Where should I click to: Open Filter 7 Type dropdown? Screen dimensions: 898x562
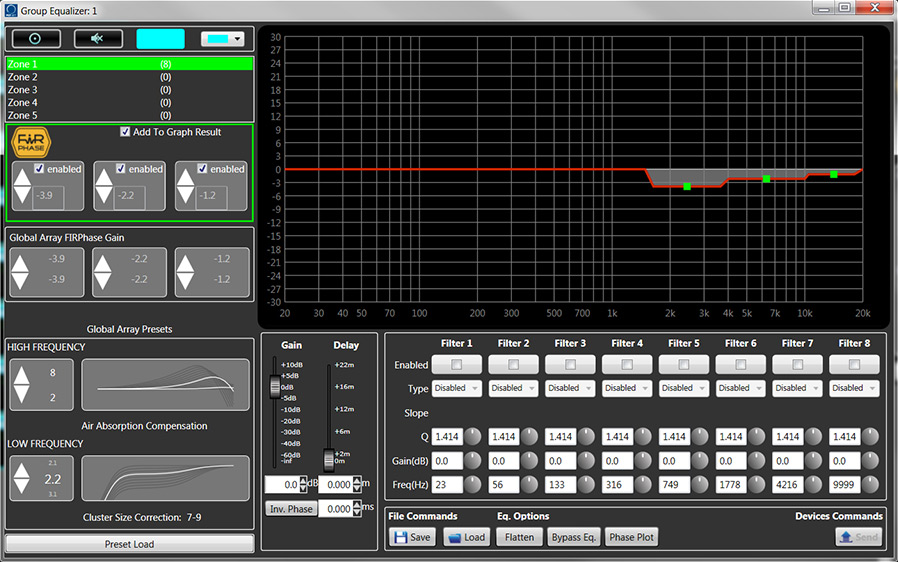pyautogui.click(x=797, y=388)
